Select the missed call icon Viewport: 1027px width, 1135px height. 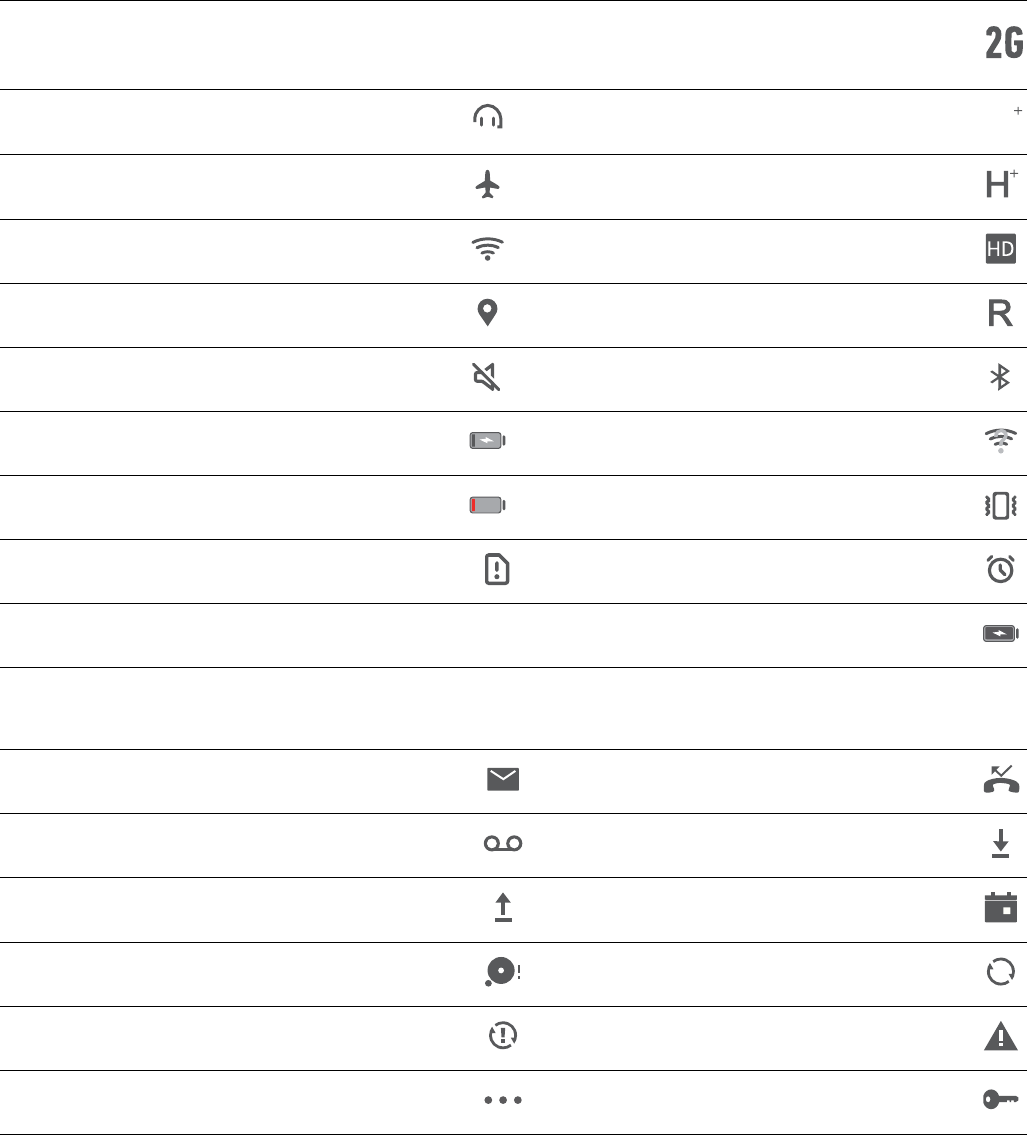999,778
